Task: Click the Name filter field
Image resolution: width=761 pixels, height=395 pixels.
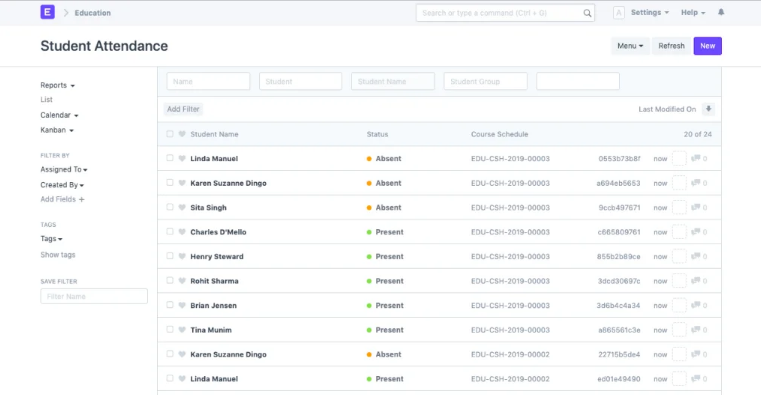Action: tap(208, 82)
